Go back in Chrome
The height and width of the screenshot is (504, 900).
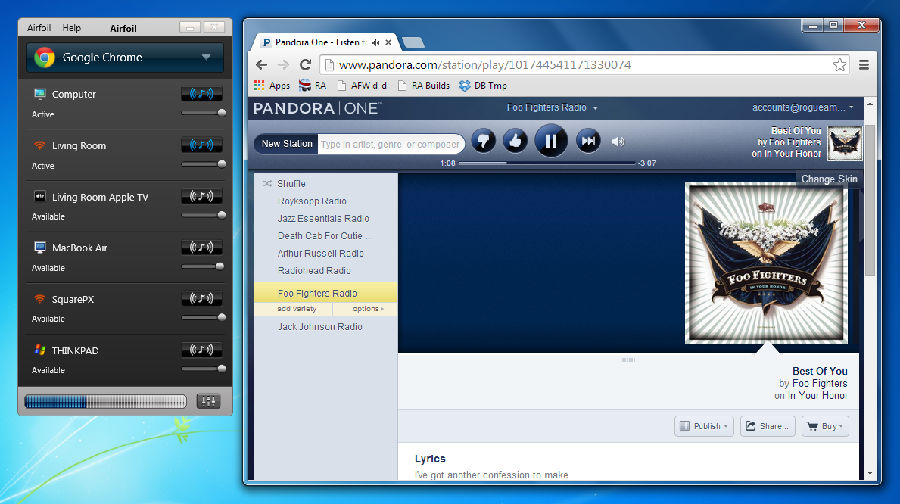click(x=262, y=65)
